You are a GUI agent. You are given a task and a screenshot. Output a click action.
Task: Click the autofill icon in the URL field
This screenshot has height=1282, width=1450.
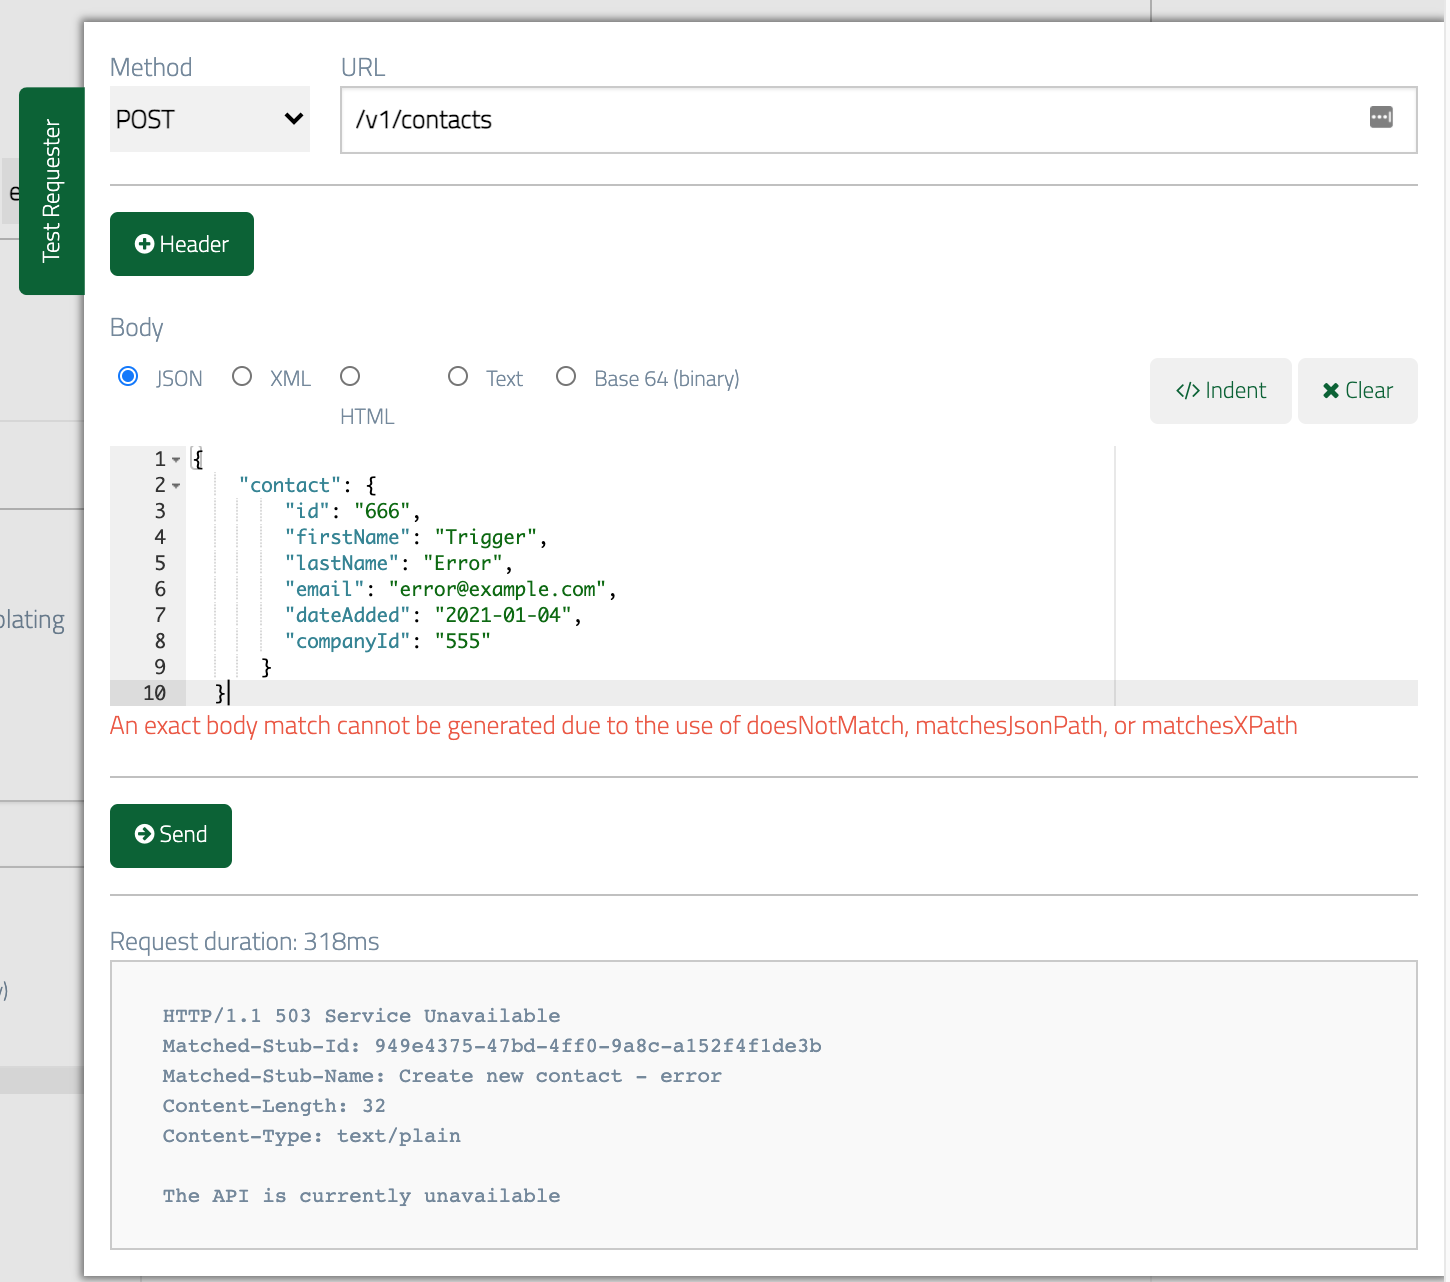(1381, 117)
